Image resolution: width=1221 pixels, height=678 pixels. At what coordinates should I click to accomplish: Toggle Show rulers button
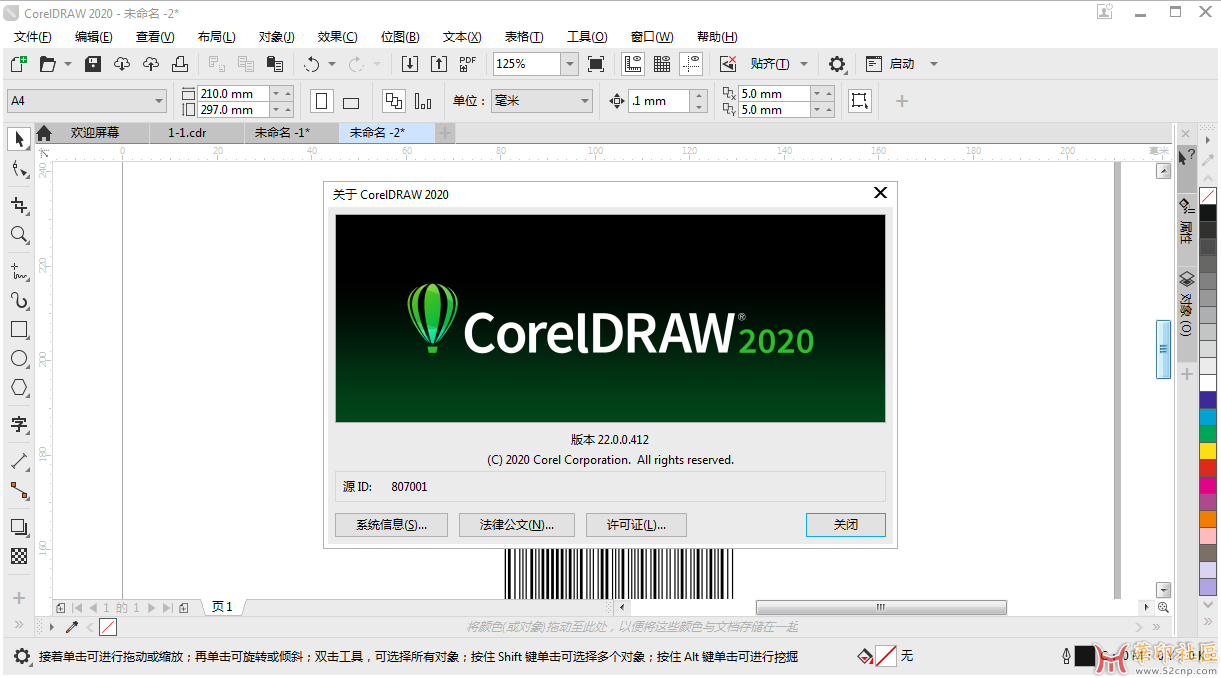pos(633,64)
